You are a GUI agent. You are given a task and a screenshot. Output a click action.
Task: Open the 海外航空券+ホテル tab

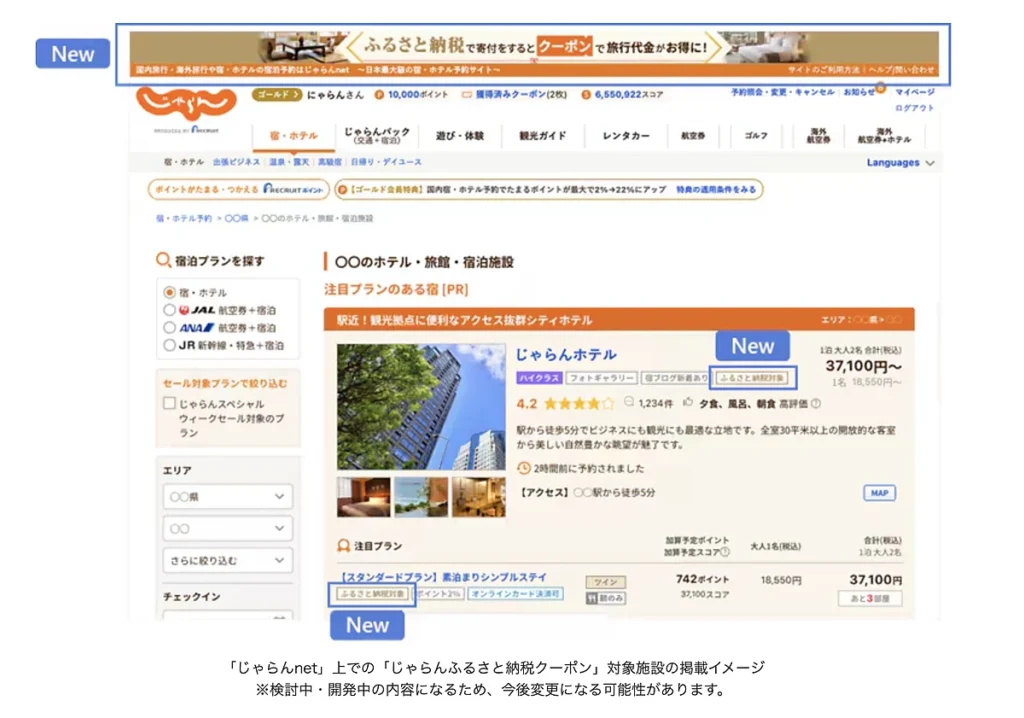[x=884, y=136]
